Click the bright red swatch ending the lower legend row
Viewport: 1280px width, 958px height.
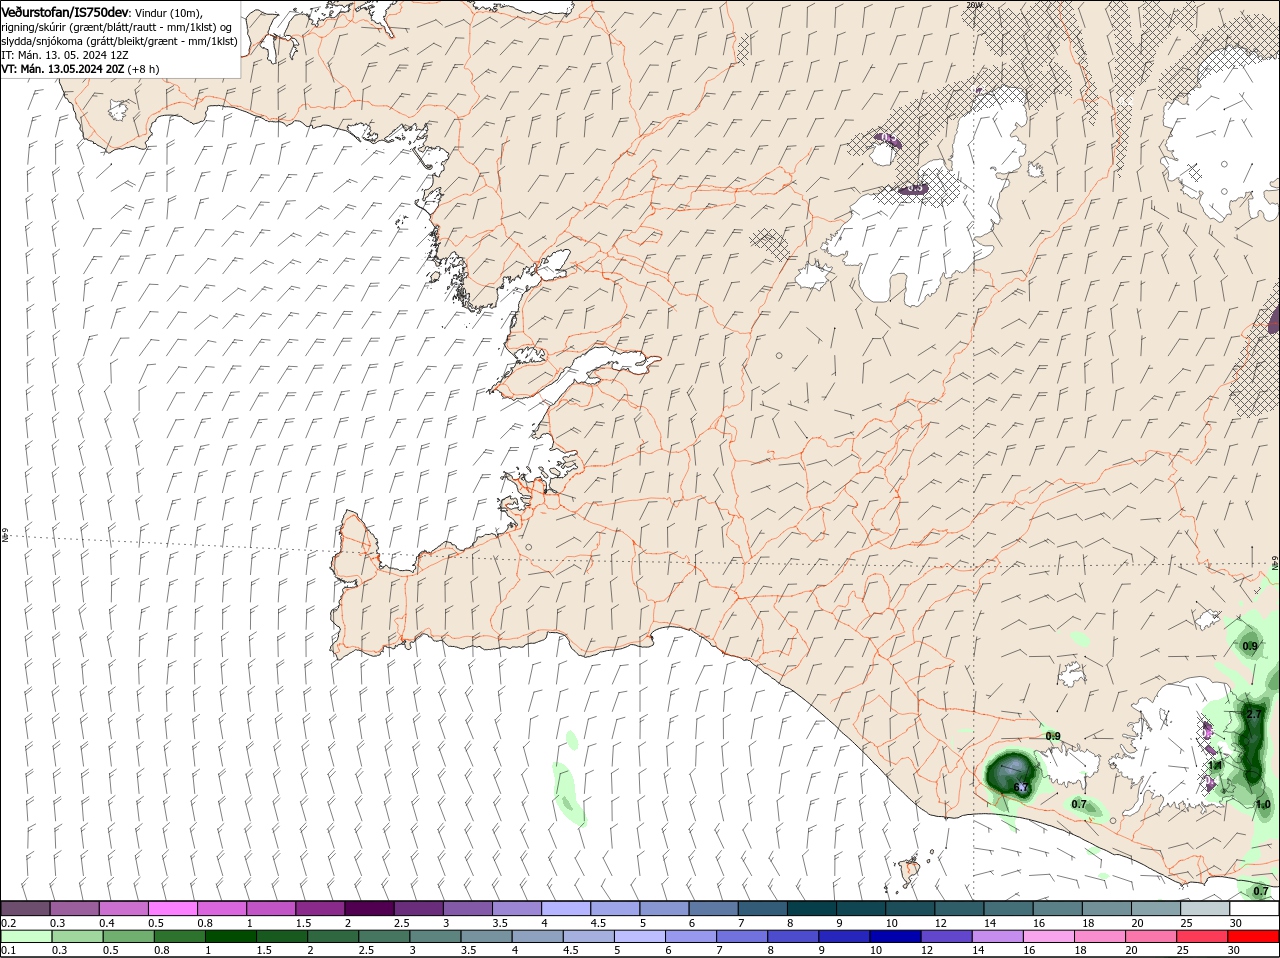pos(1254,936)
